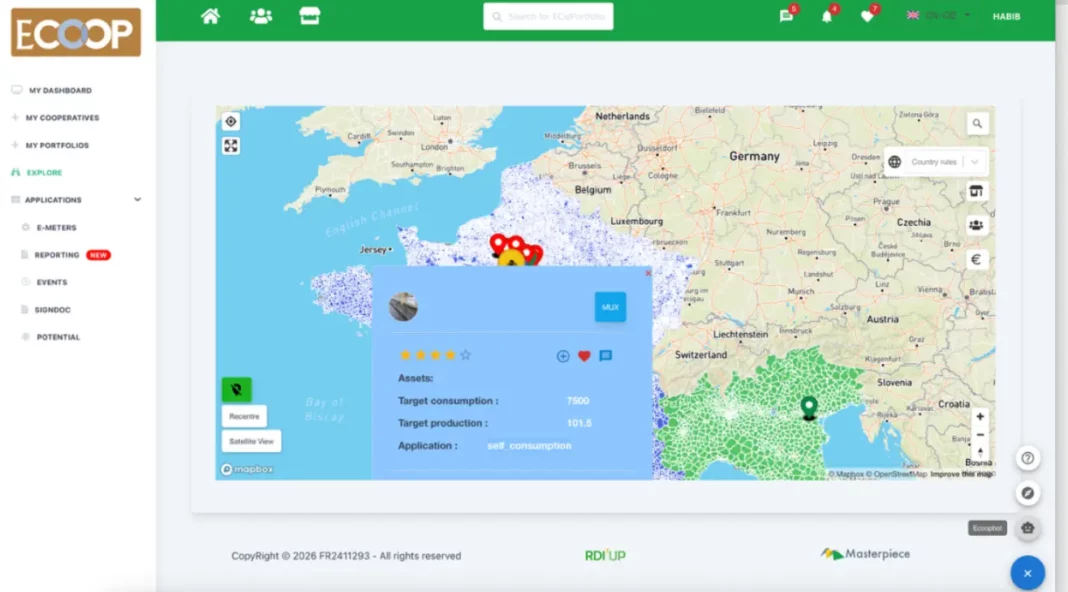Screen dimensions: 1068x592
Task: Rate with the fifth empty star
Action: coord(465,355)
